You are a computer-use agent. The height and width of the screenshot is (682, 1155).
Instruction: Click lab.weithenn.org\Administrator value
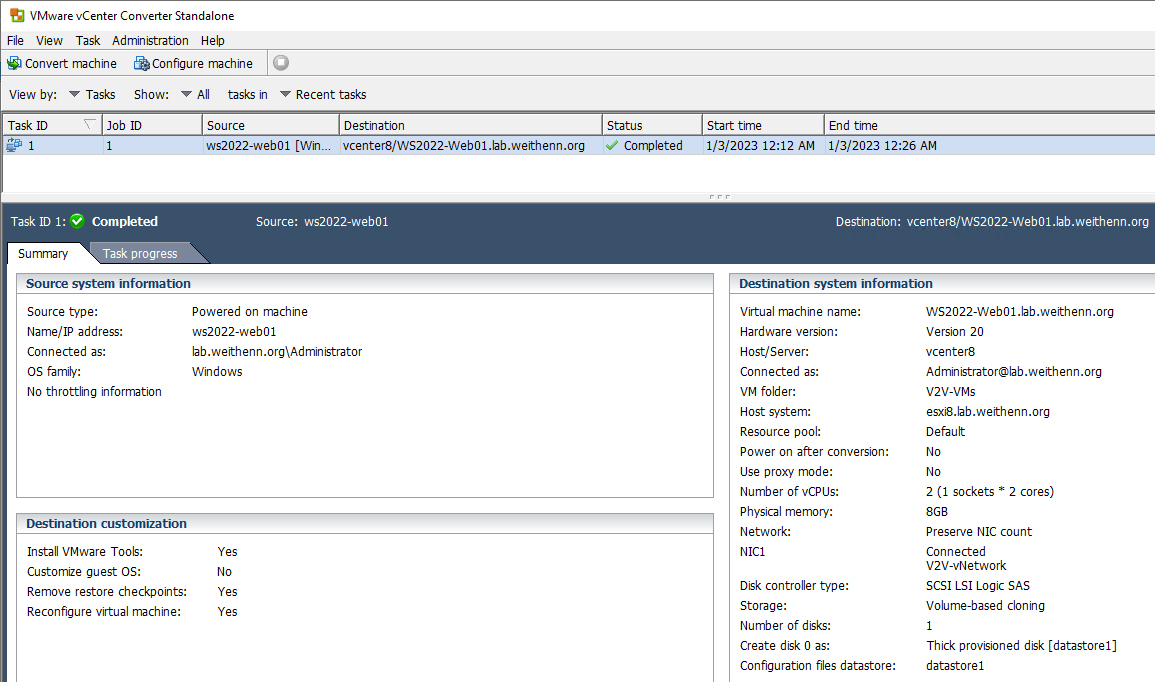(x=277, y=351)
